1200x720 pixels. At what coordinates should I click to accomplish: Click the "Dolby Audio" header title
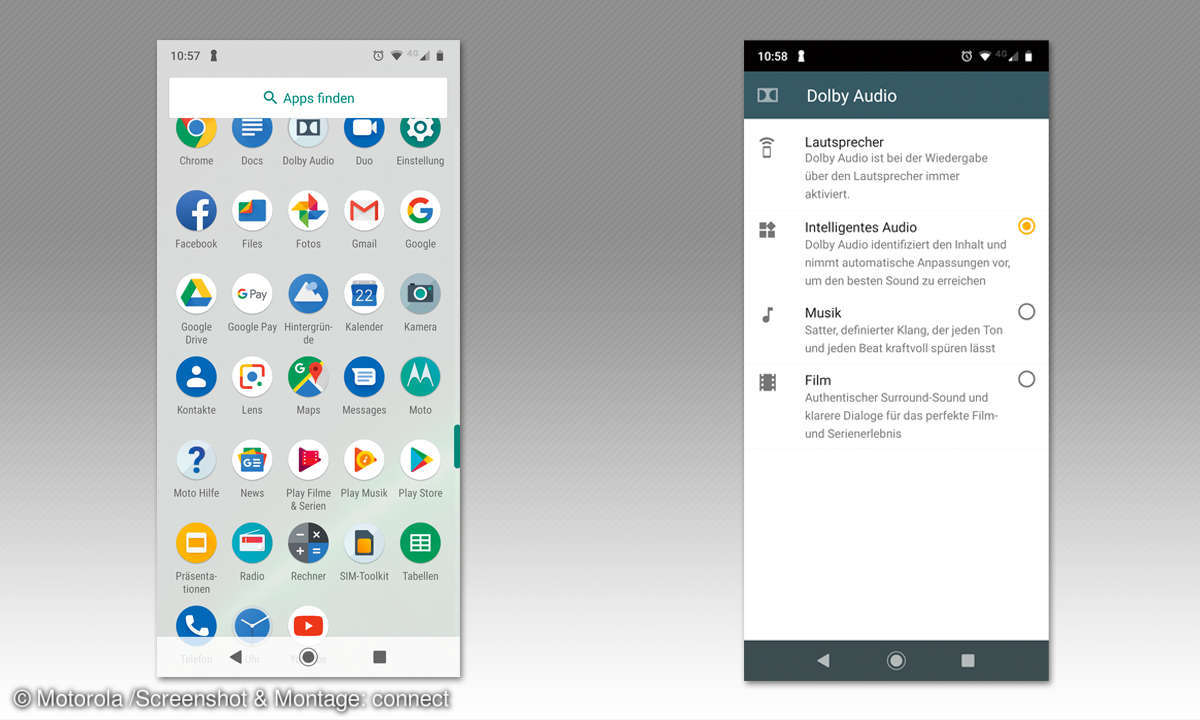[851, 96]
